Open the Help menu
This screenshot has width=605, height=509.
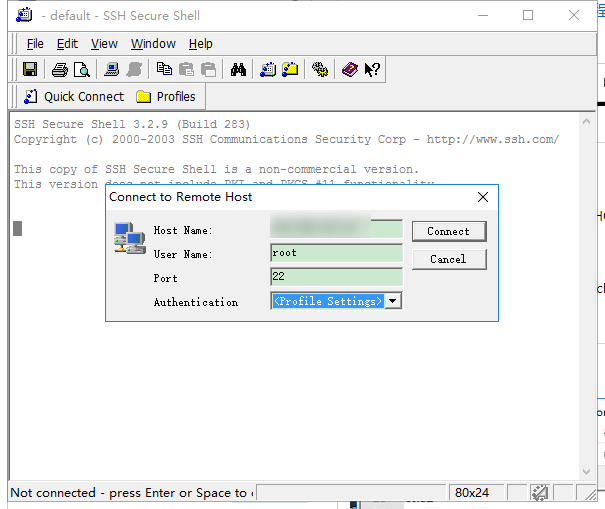pyautogui.click(x=201, y=44)
